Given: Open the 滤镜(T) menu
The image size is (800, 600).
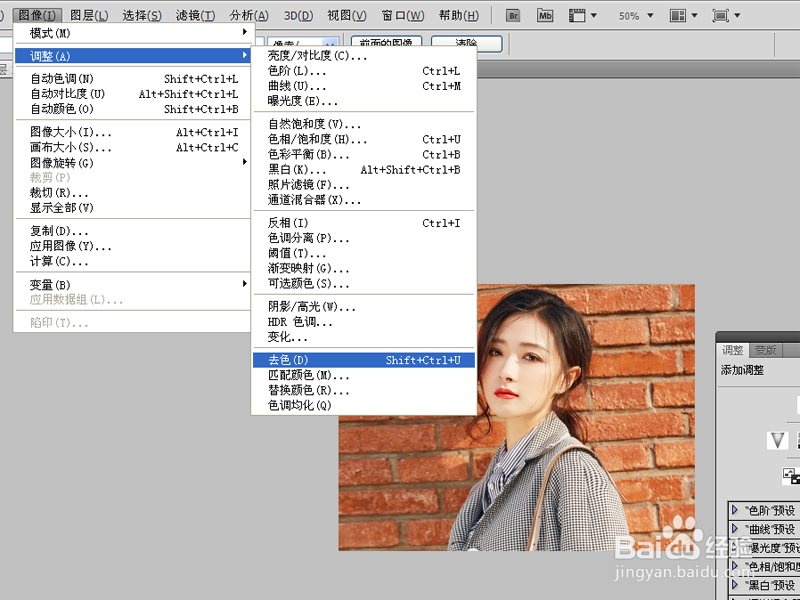Looking at the screenshot, I should [x=195, y=15].
